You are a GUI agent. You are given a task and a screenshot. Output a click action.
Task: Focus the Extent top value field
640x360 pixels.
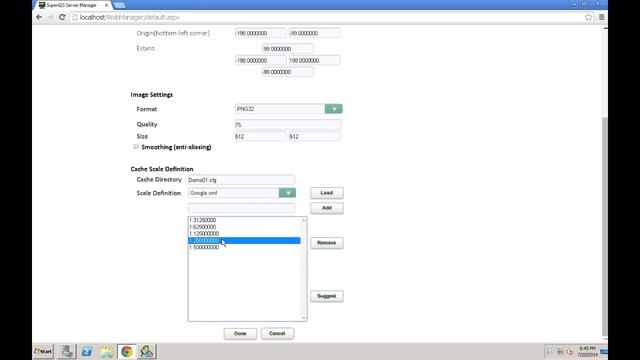point(288,49)
